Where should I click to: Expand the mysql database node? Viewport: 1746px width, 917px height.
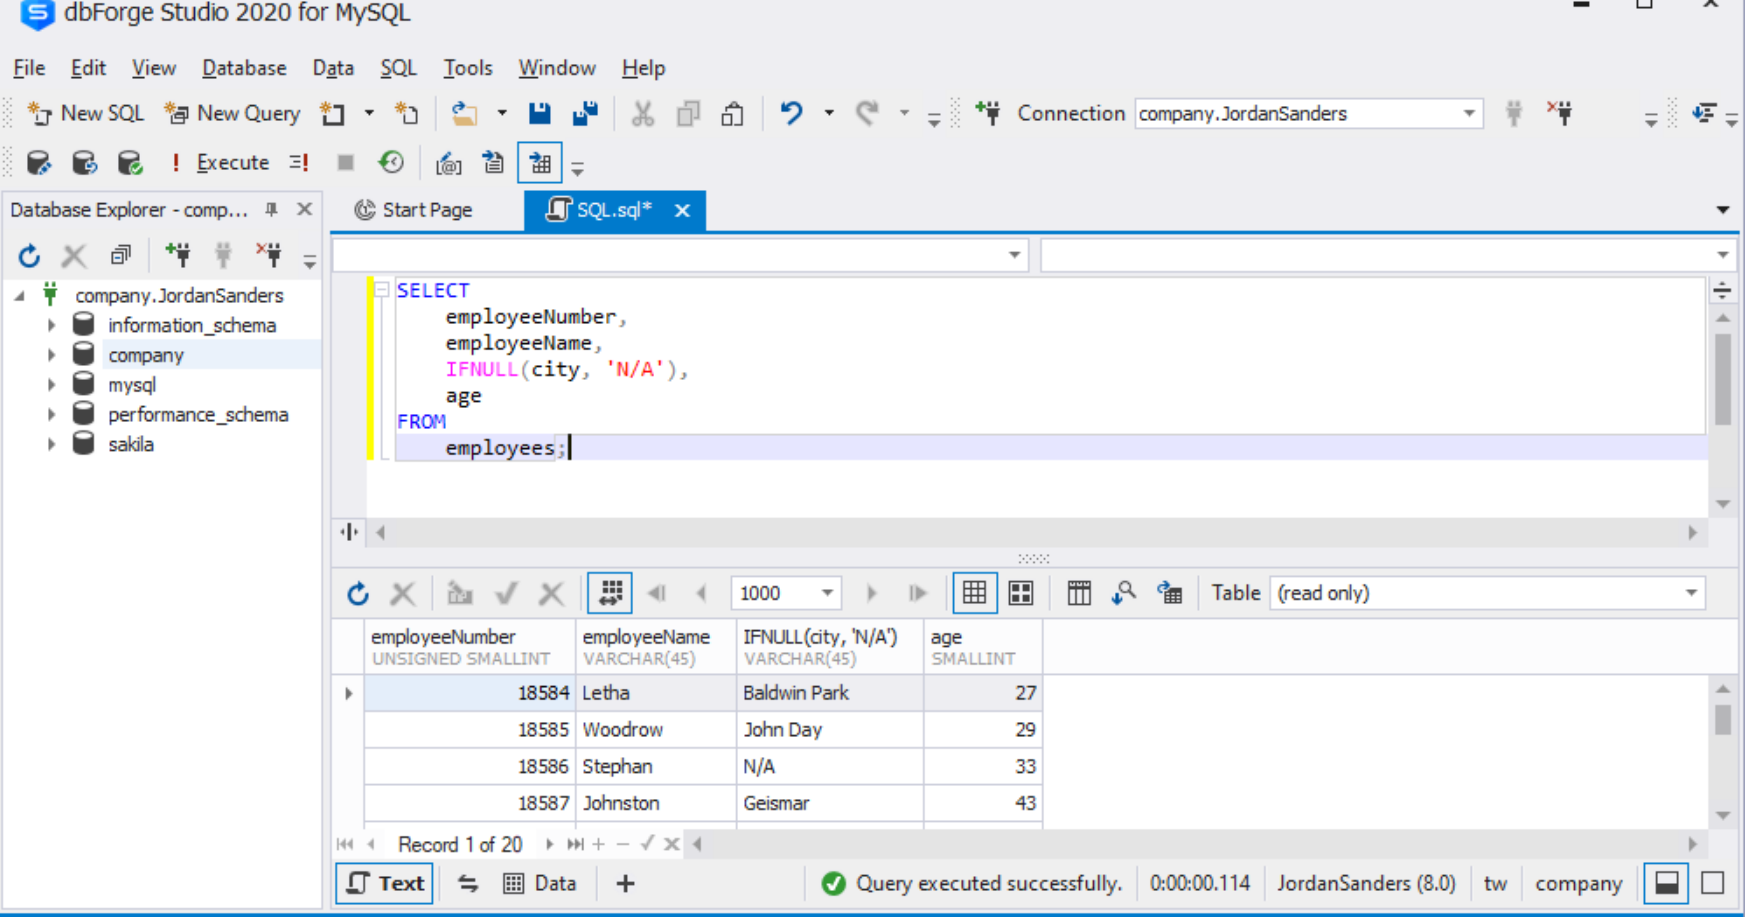pos(51,385)
